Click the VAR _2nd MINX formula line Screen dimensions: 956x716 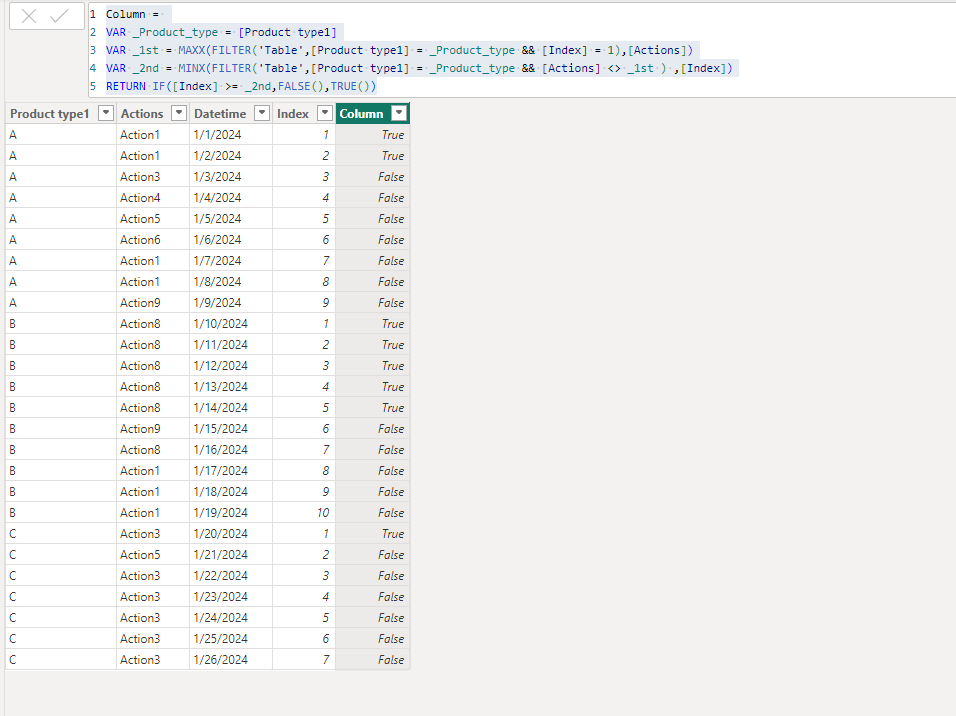pyautogui.click(x=419, y=68)
